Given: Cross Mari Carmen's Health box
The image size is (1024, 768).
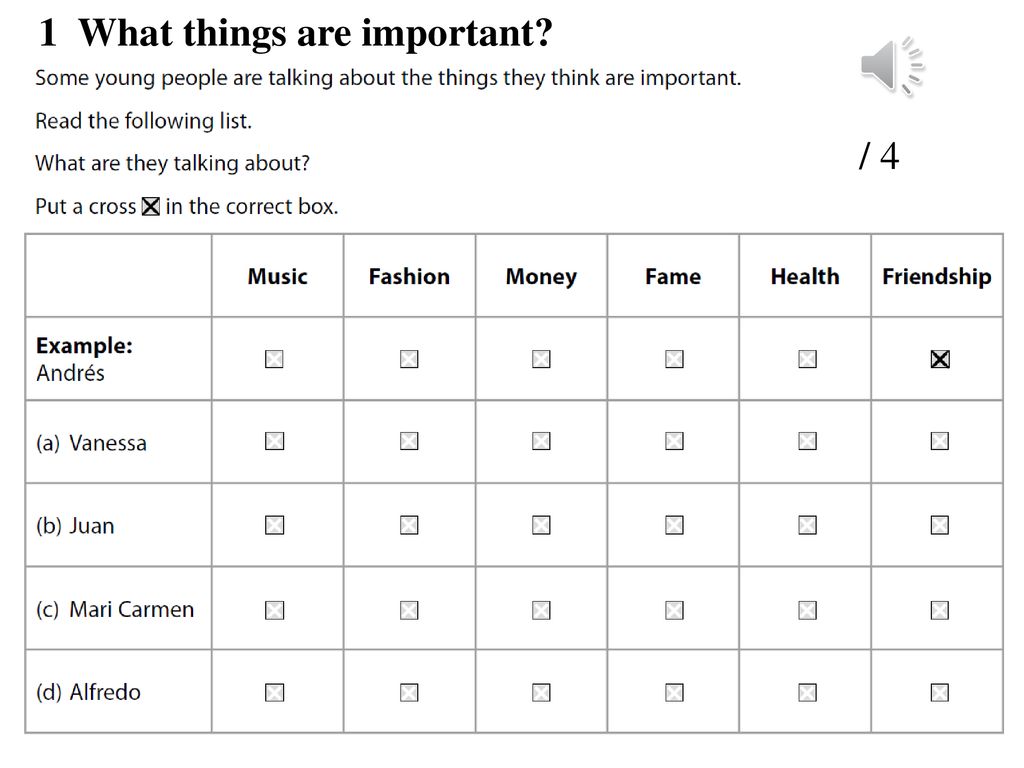Looking at the screenshot, I should (x=807, y=610).
